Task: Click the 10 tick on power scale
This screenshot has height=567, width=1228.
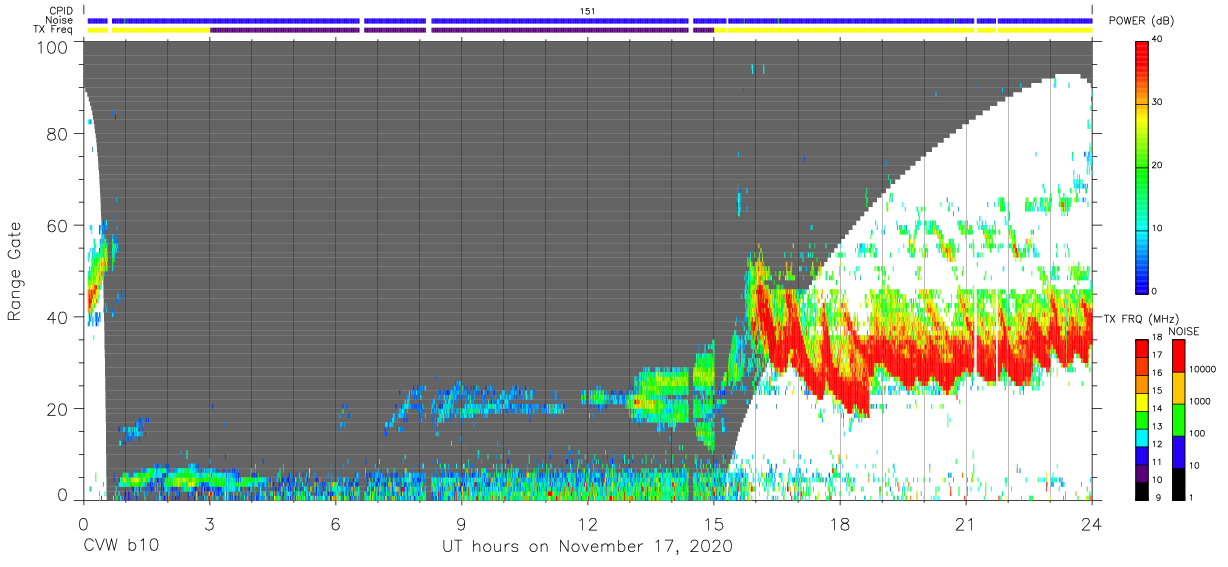Action: [1158, 228]
